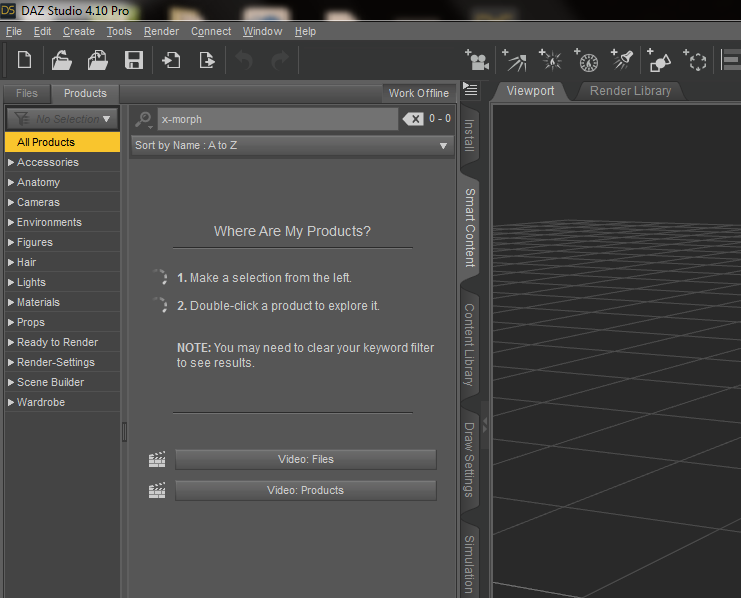Open the Connect menu
The image size is (741, 598).
211,31
